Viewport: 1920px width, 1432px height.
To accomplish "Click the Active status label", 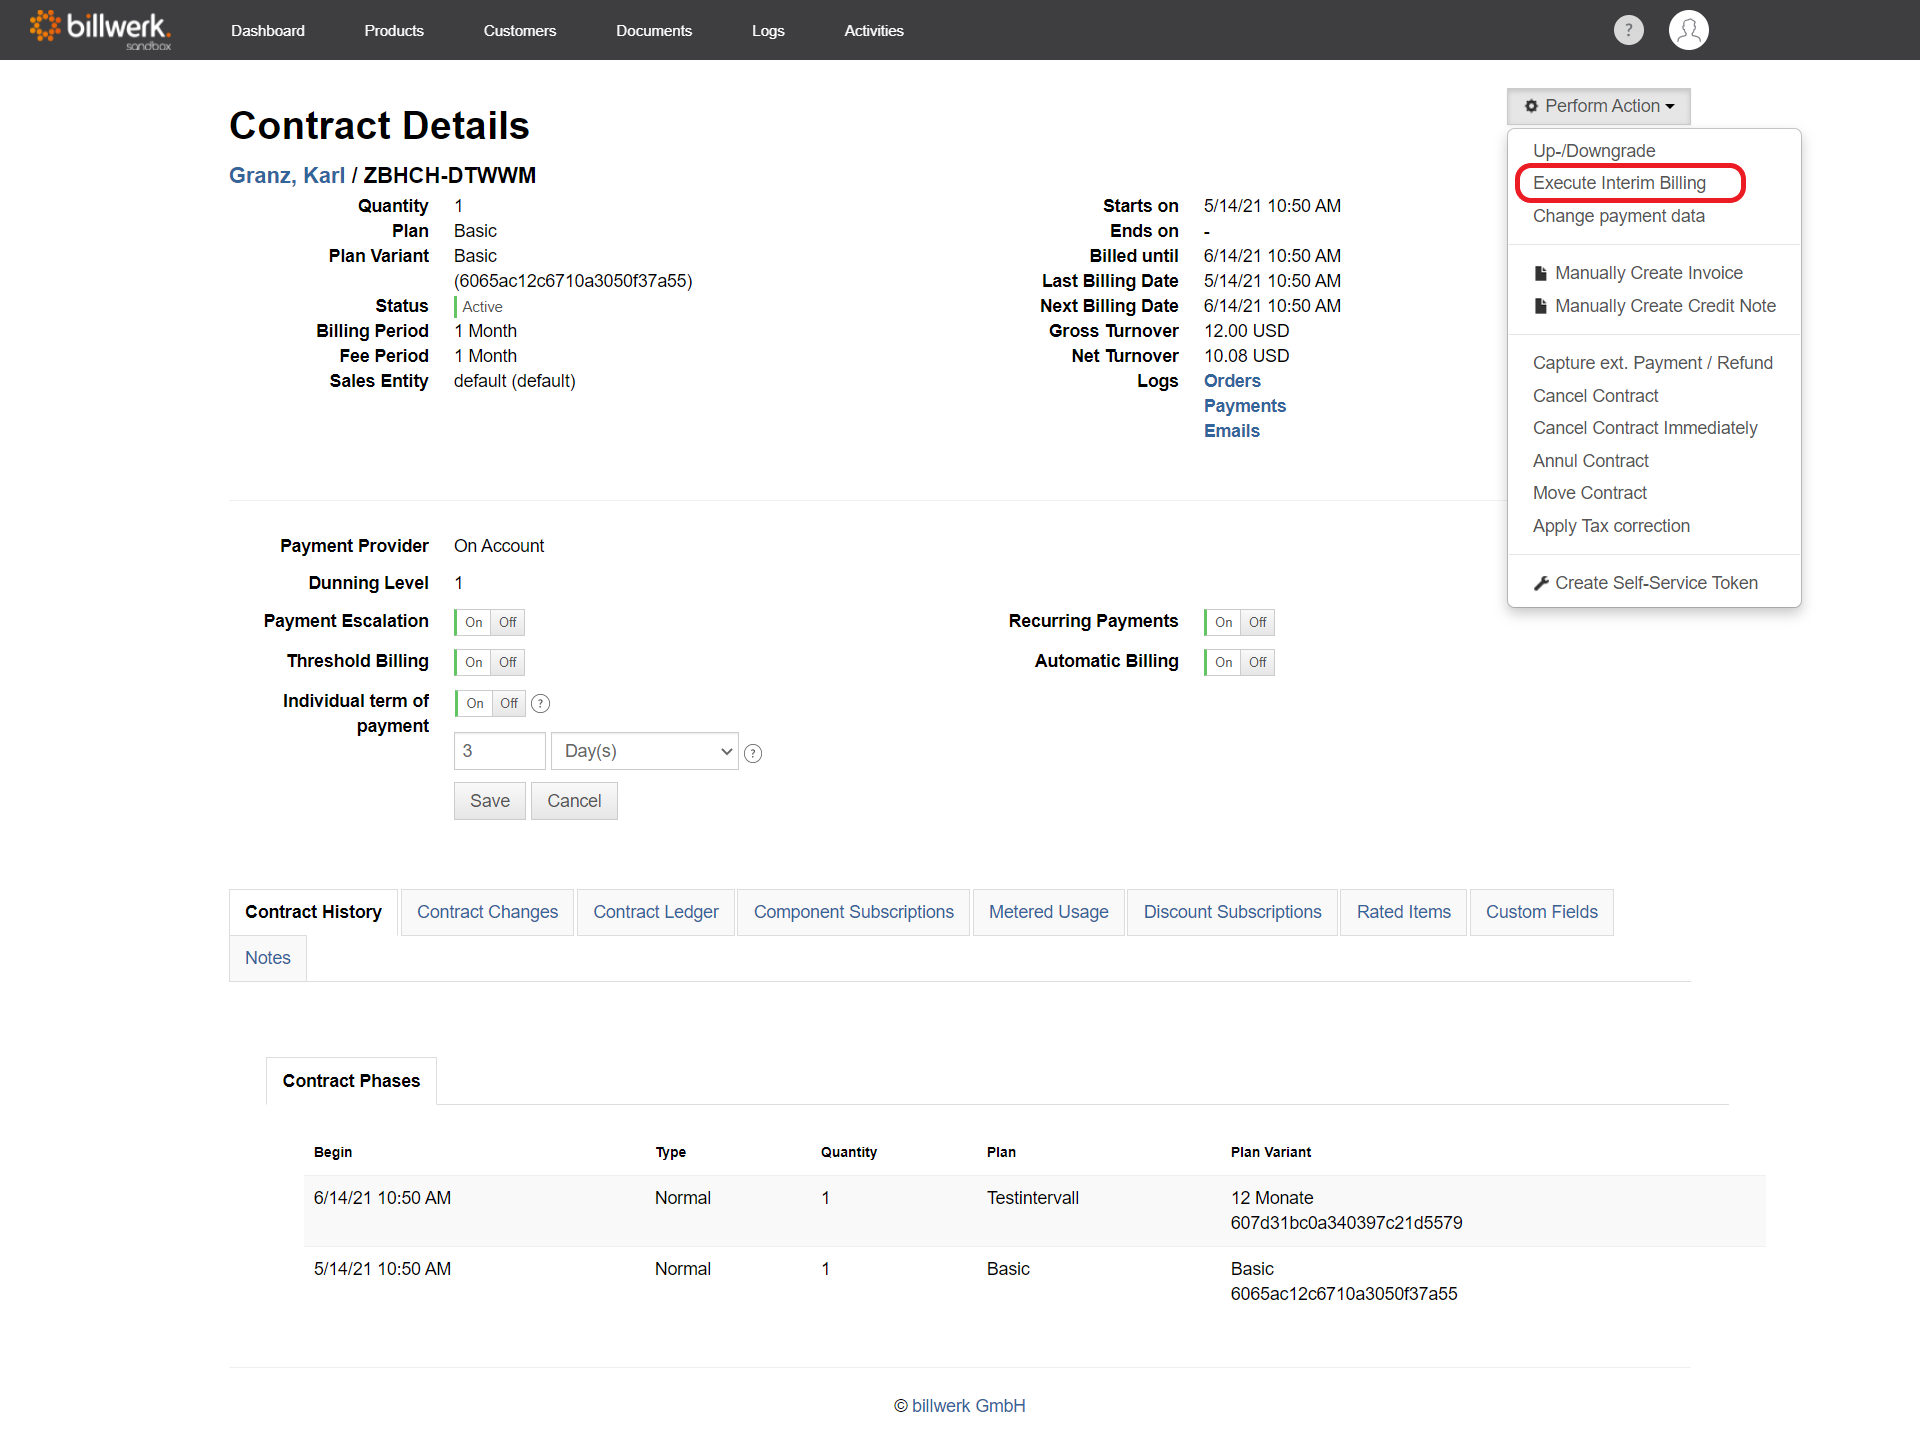I will [482, 307].
